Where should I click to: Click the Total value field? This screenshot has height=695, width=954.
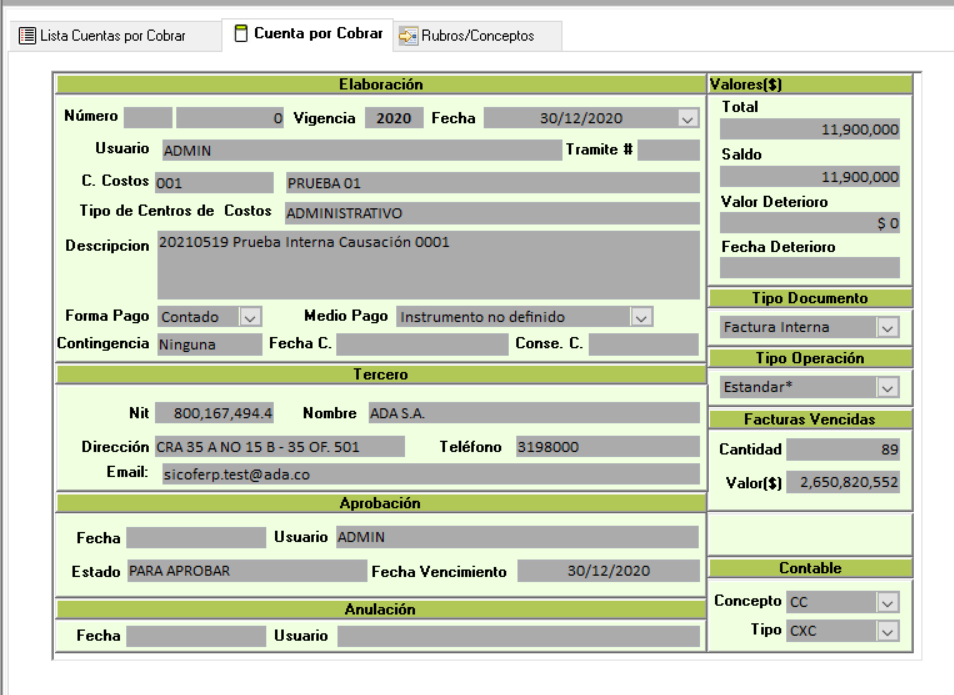pos(809,129)
